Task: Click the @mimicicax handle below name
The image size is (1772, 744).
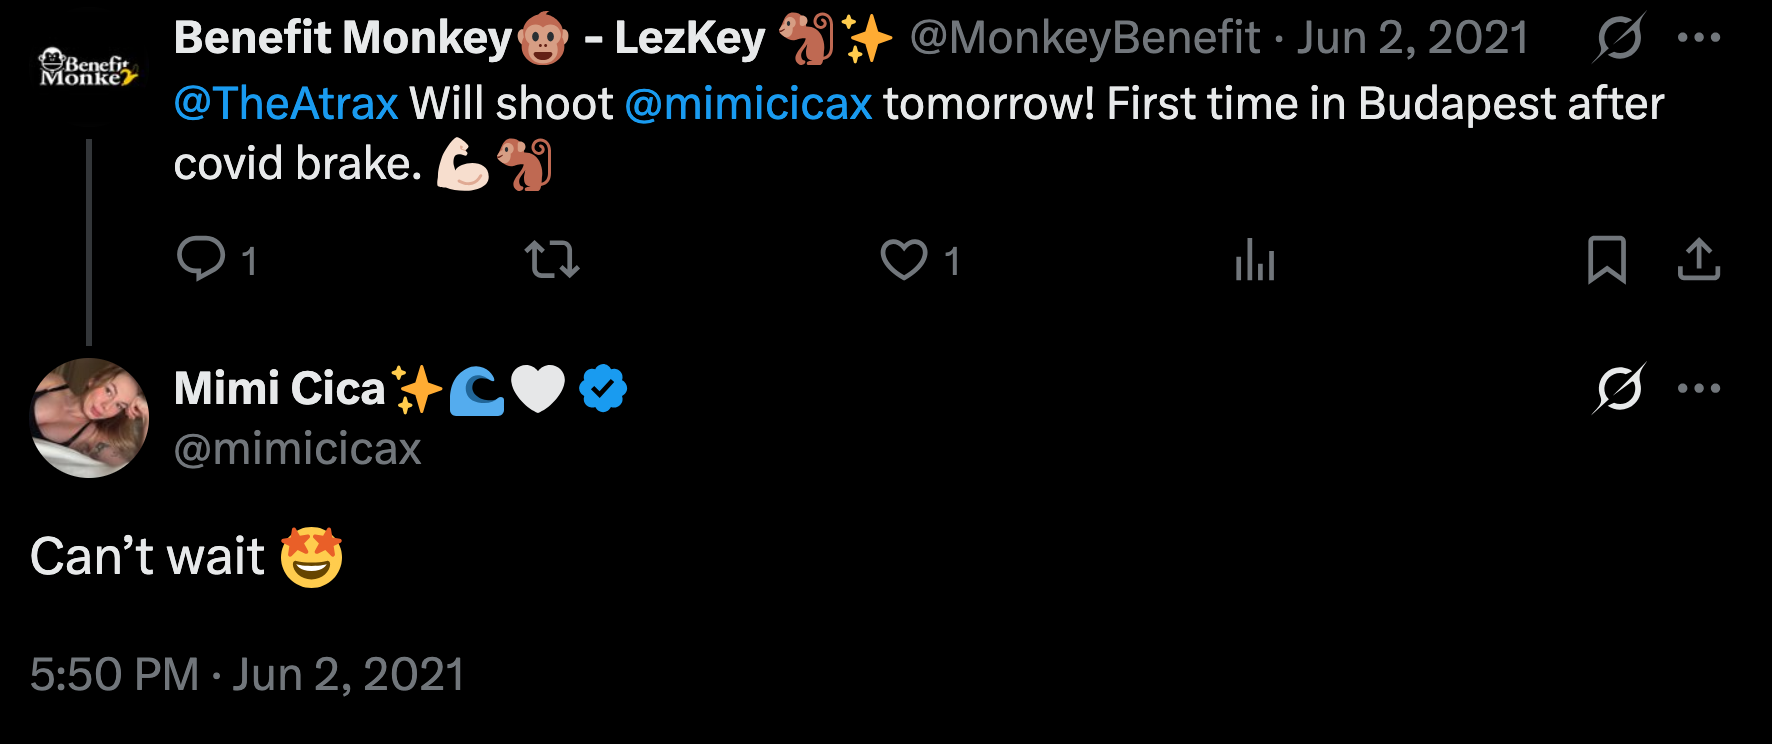Action: coord(297,449)
